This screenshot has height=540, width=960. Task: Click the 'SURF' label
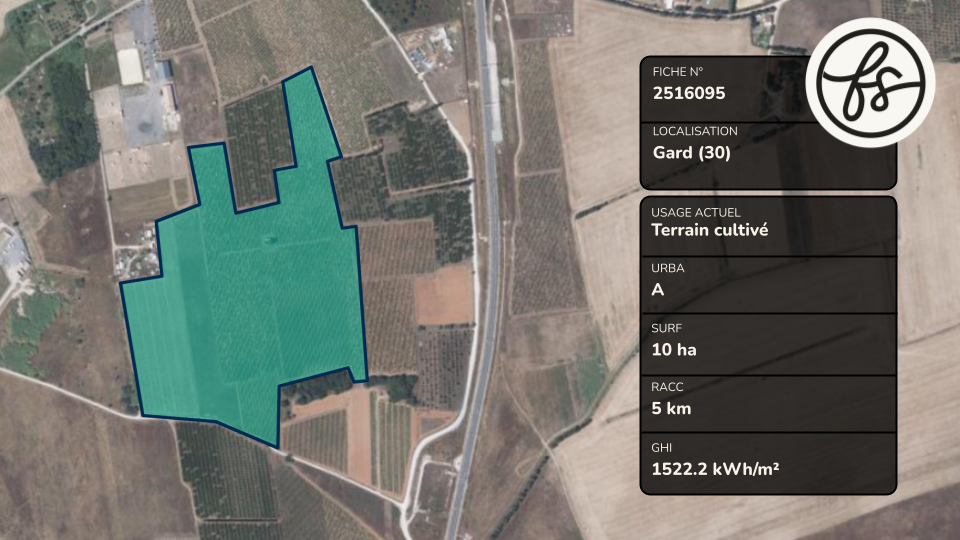pos(667,328)
